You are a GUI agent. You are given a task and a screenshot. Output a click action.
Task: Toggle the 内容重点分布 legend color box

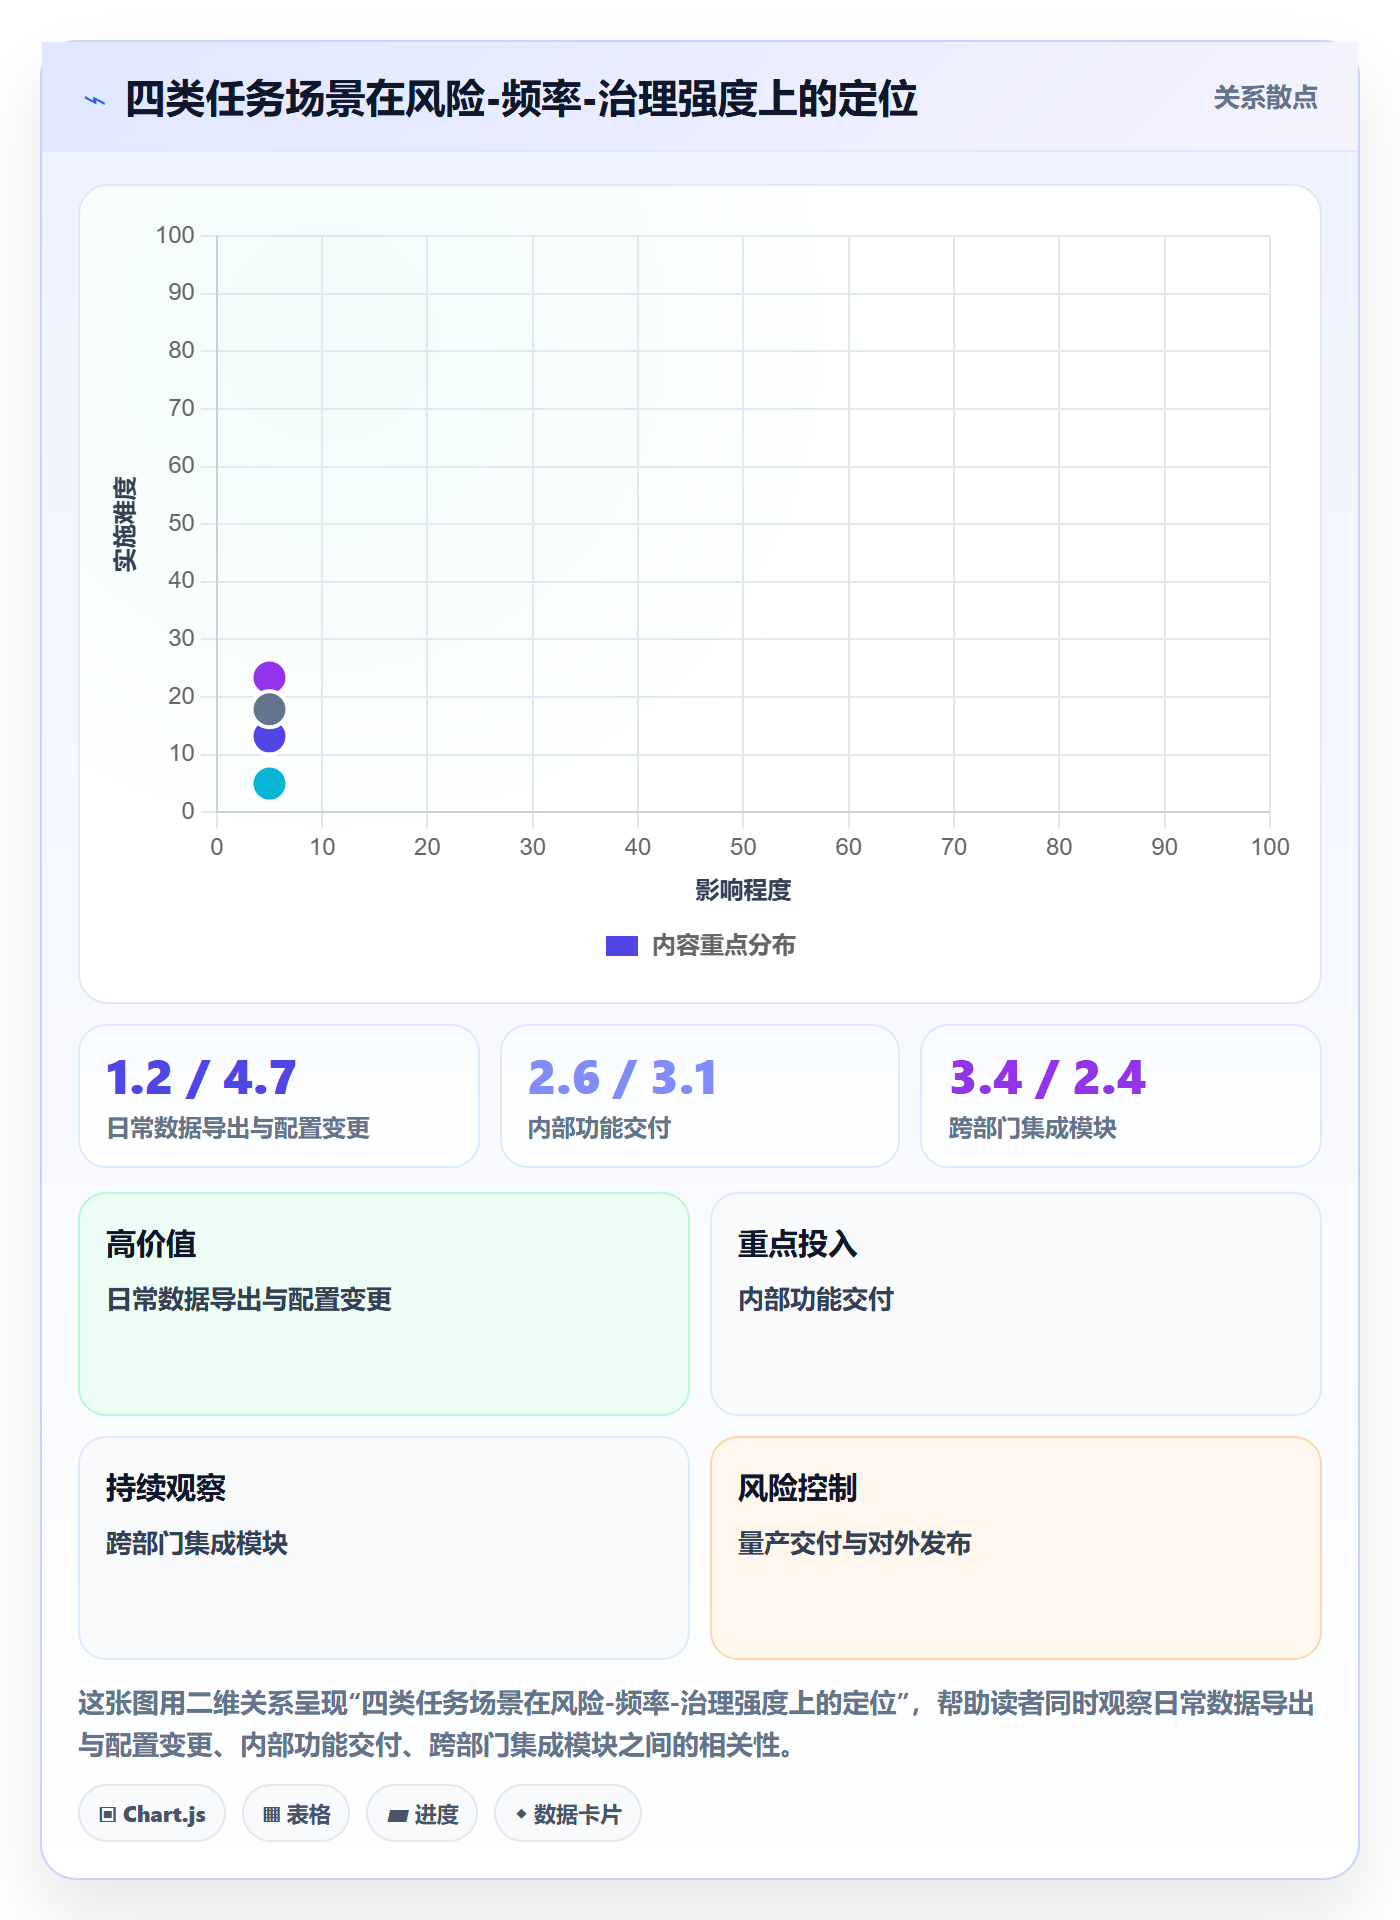coord(622,946)
